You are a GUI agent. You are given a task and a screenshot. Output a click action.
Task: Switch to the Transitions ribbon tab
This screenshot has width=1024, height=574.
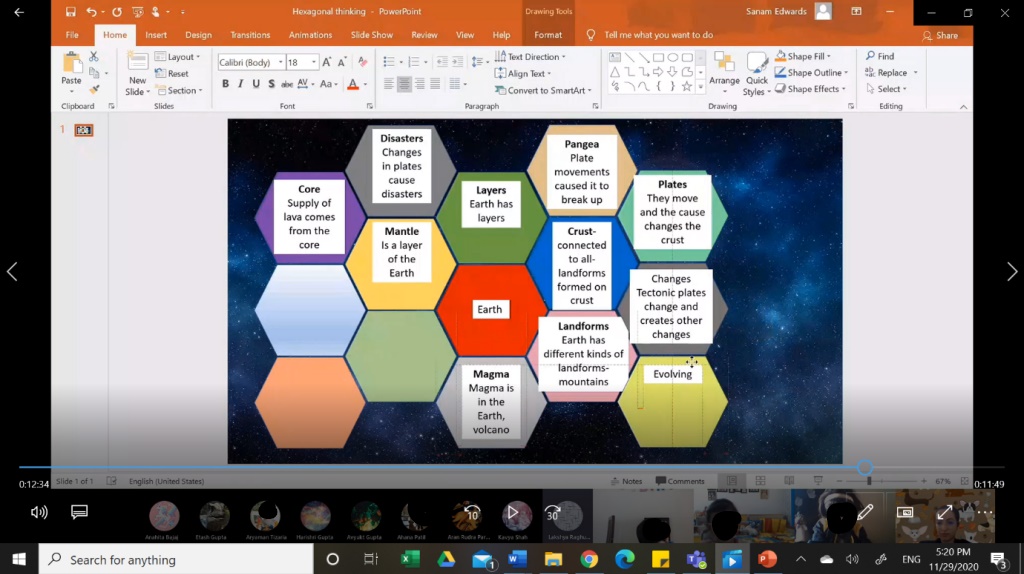click(250, 35)
